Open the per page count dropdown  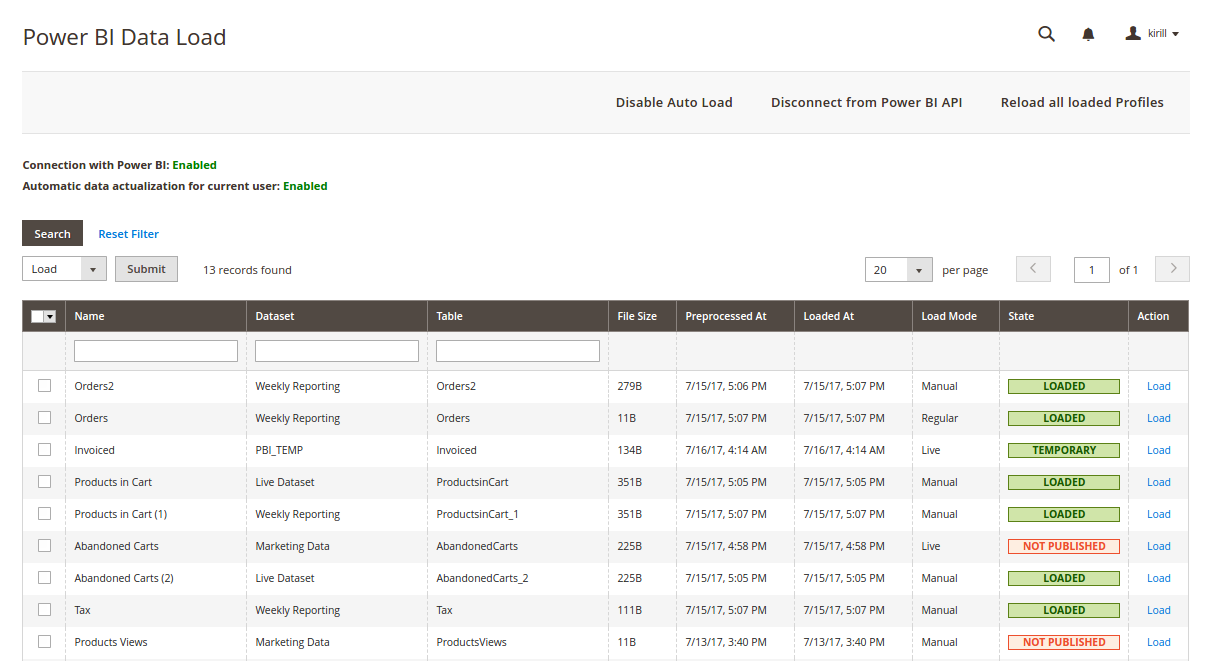point(899,270)
